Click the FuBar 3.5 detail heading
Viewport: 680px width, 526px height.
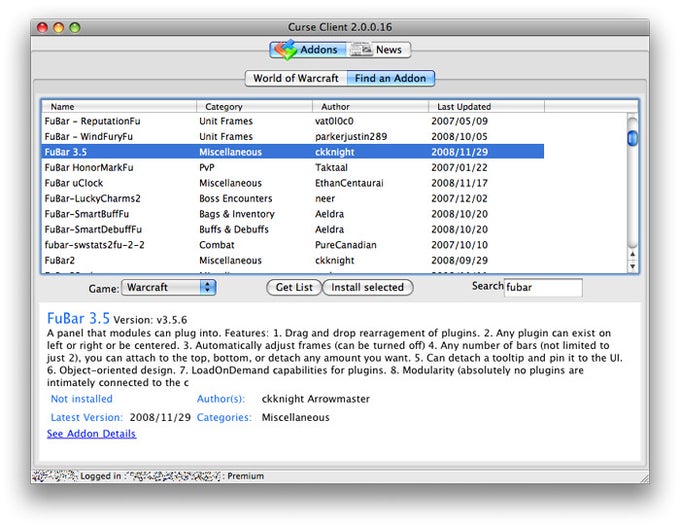[x=78, y=318]
